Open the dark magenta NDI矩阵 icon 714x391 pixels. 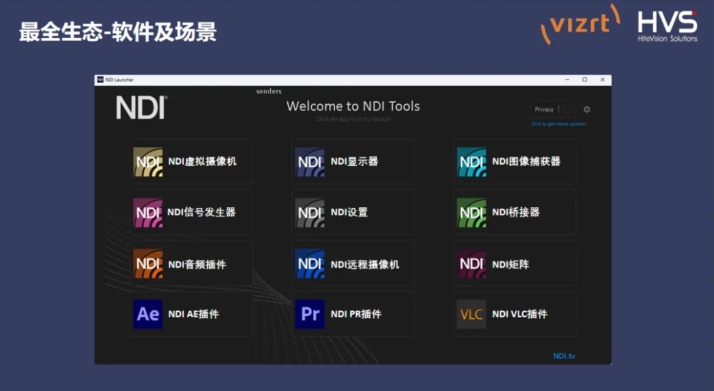point(471,264)
